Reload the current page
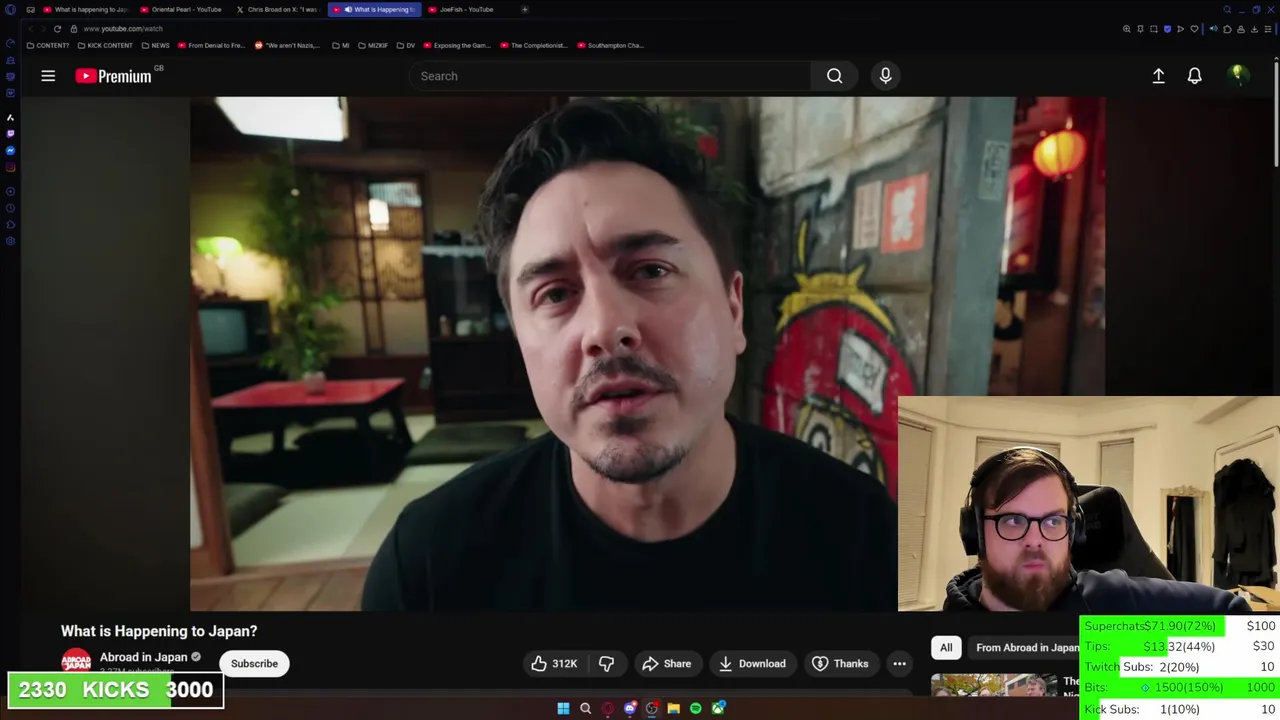The width and height of the screenshot is (1280, 720). (57, 28)
